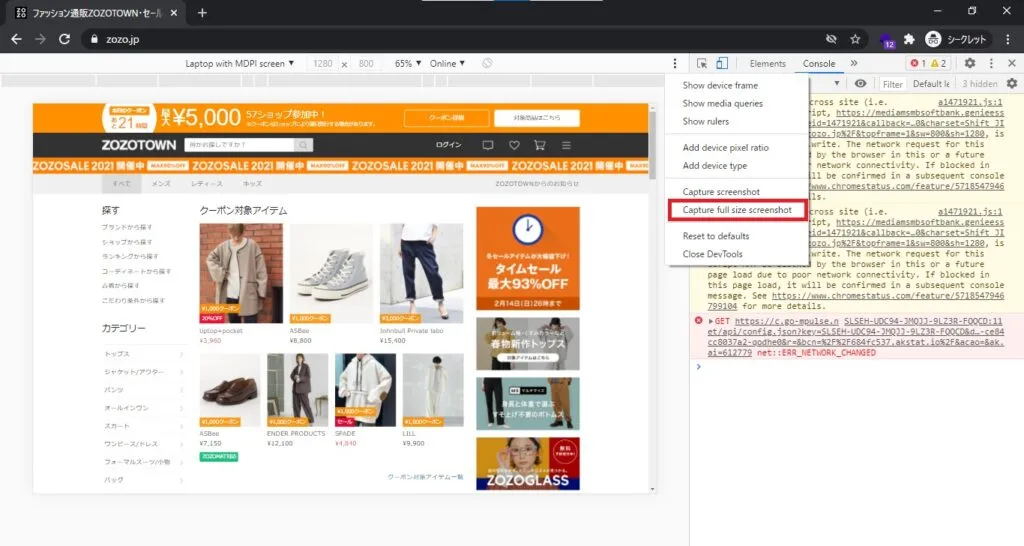This screenshot has height=546, width=1024.
Task: Open the favorites heart icon on ZOZOTOWN
Action: click(x=514, y=145)
